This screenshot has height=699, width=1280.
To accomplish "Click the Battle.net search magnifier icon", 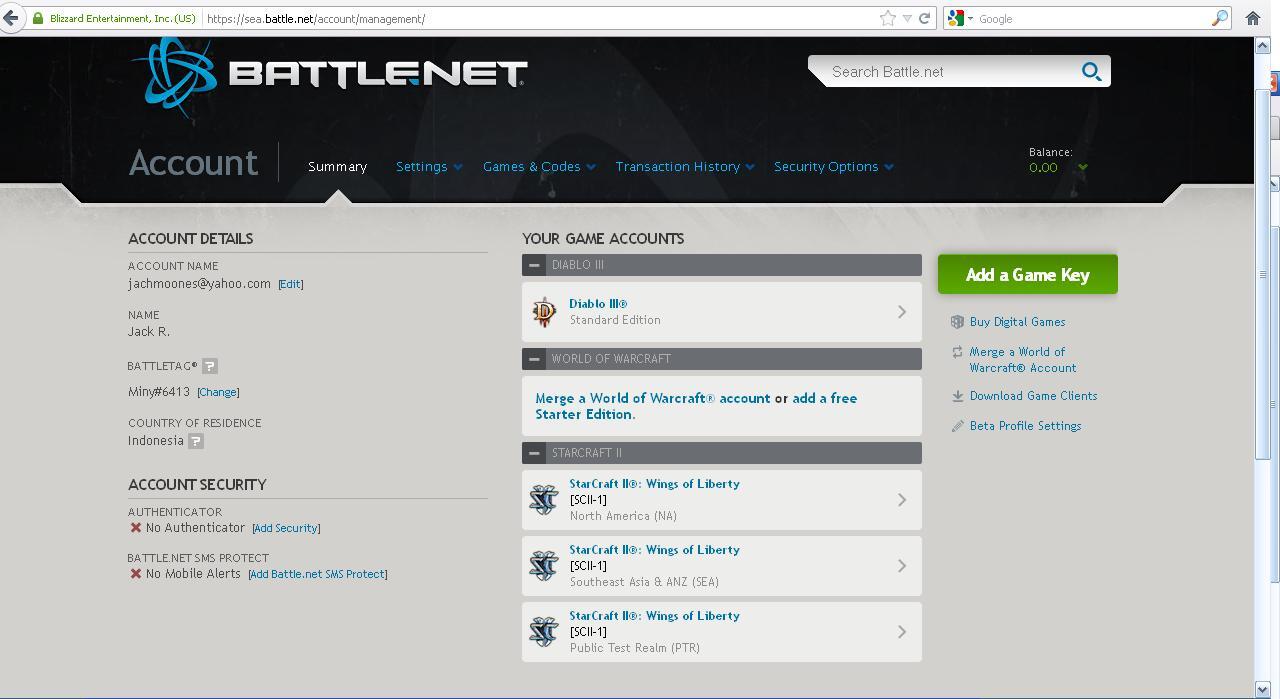I will [1091, 72].
